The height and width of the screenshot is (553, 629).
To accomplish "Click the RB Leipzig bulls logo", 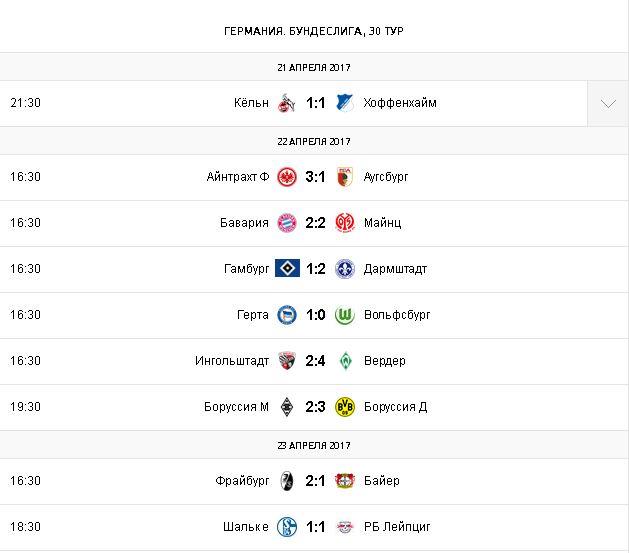I will [345, 527].
